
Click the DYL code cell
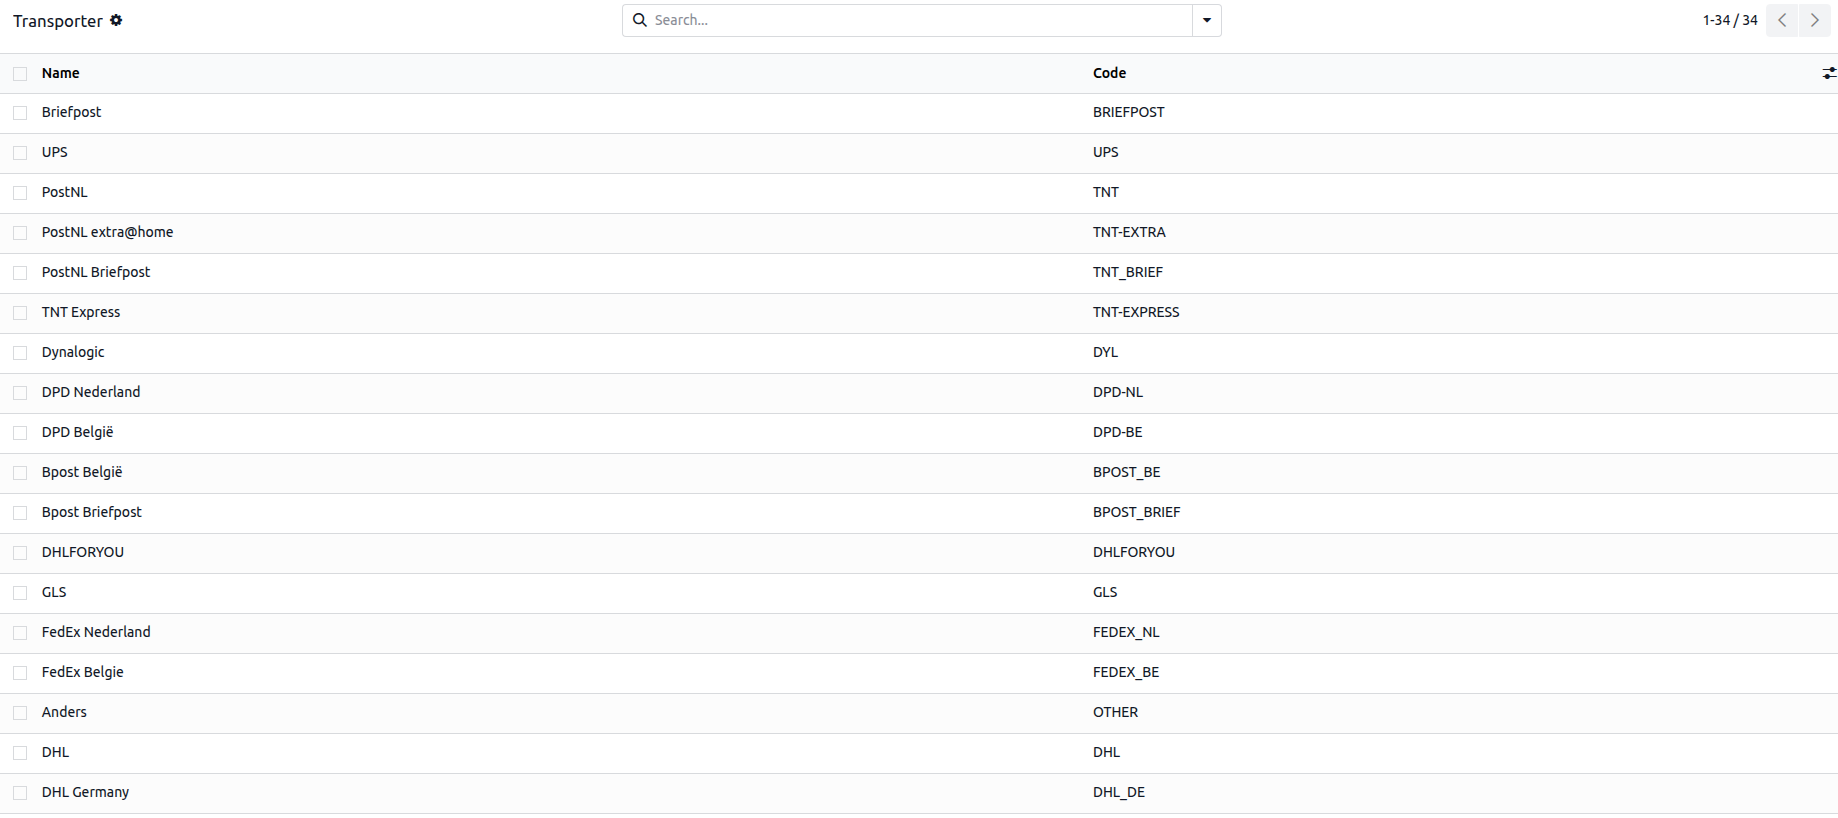coord(1106,352)
